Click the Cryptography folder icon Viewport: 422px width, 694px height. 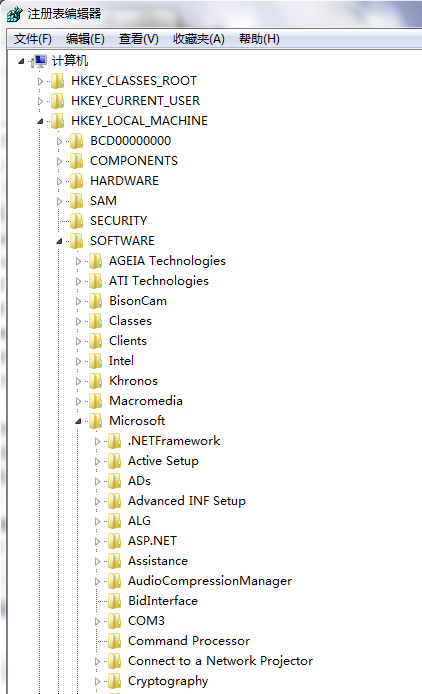(x=114, y=681)
